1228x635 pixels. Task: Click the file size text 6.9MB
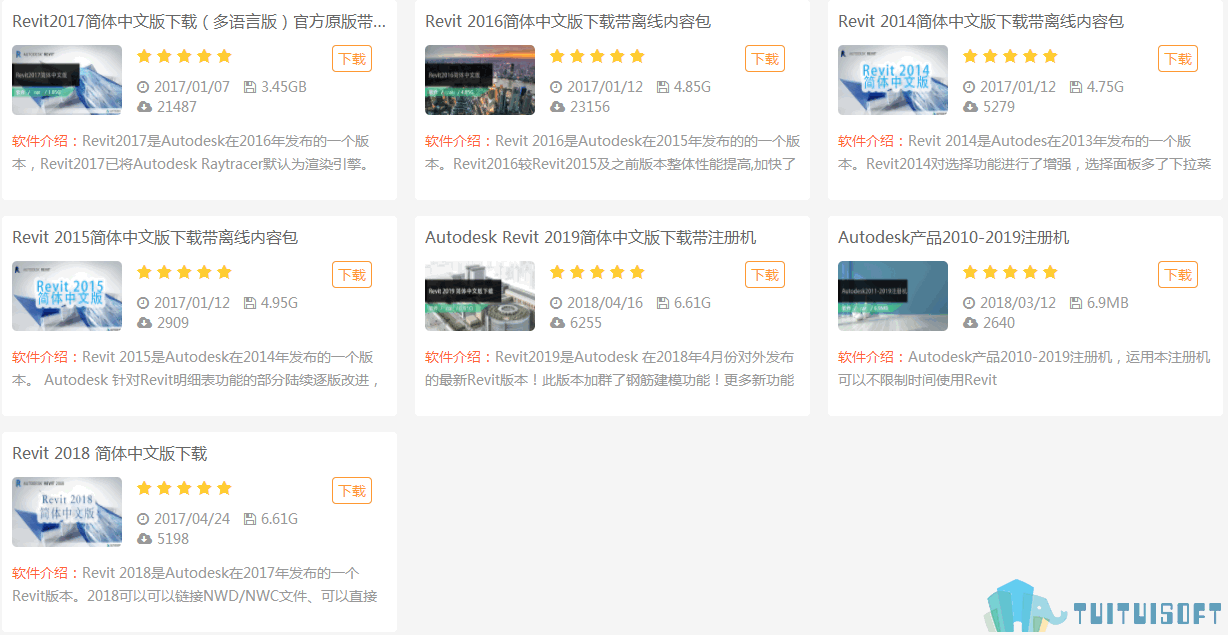click(x=1108, y=303)
